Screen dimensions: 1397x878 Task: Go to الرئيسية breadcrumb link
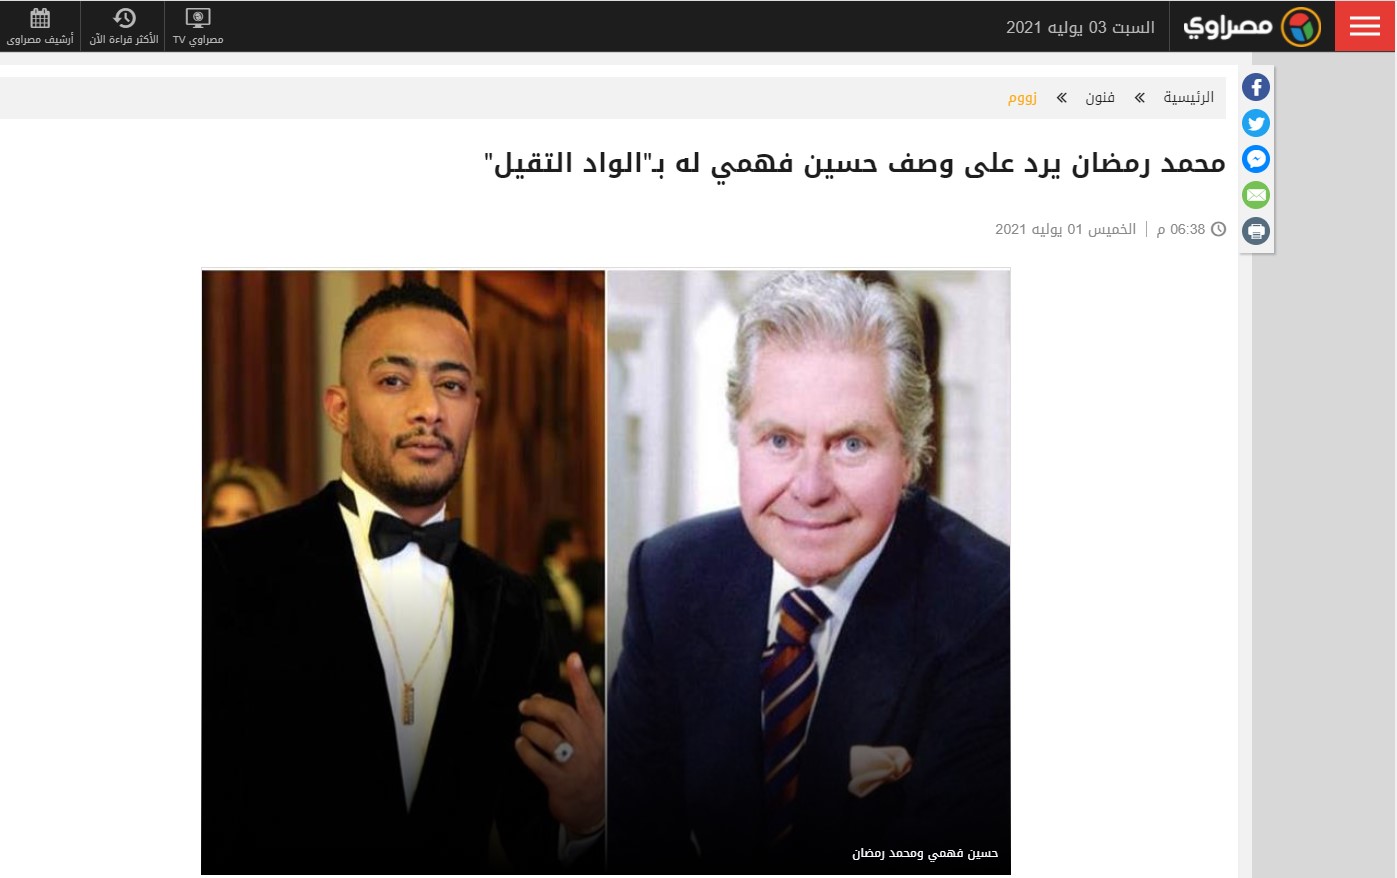pos(1189,97)
